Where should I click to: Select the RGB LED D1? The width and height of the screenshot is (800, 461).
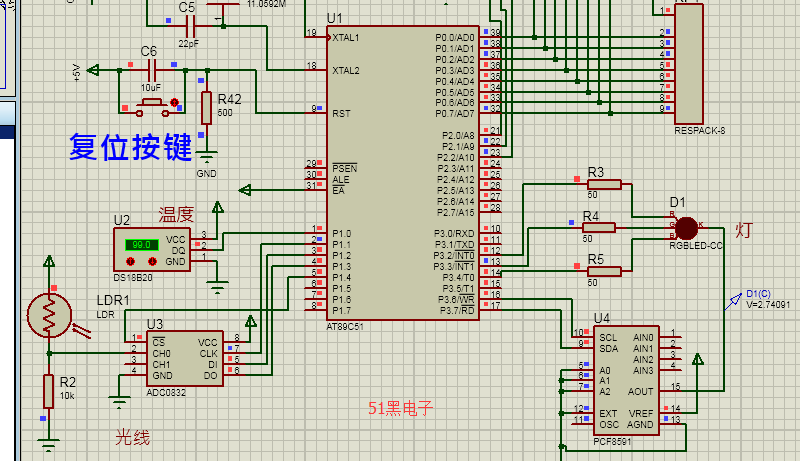click(686, 226)
